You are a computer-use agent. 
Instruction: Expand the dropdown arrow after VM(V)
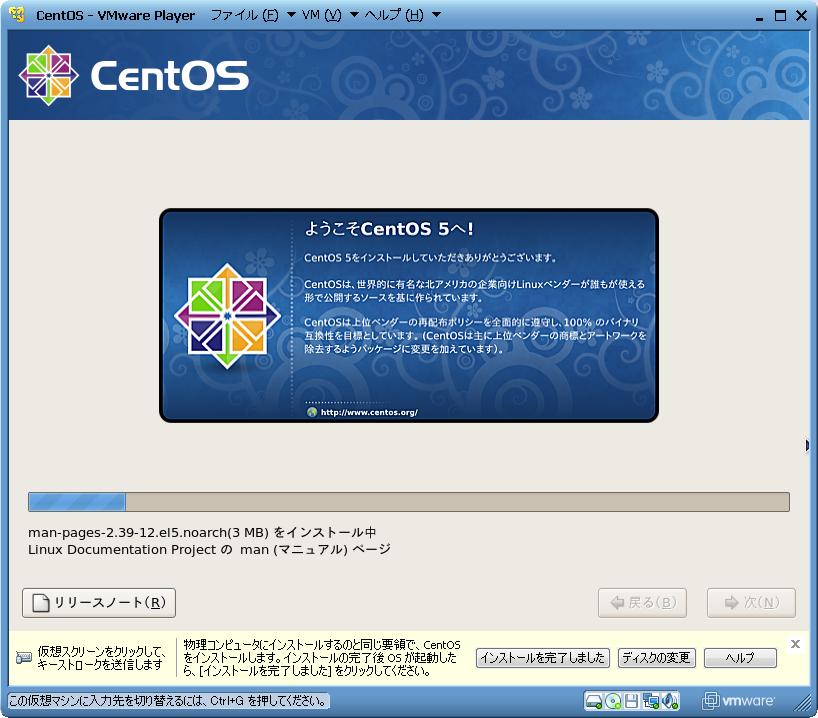[x=352, y=16]
